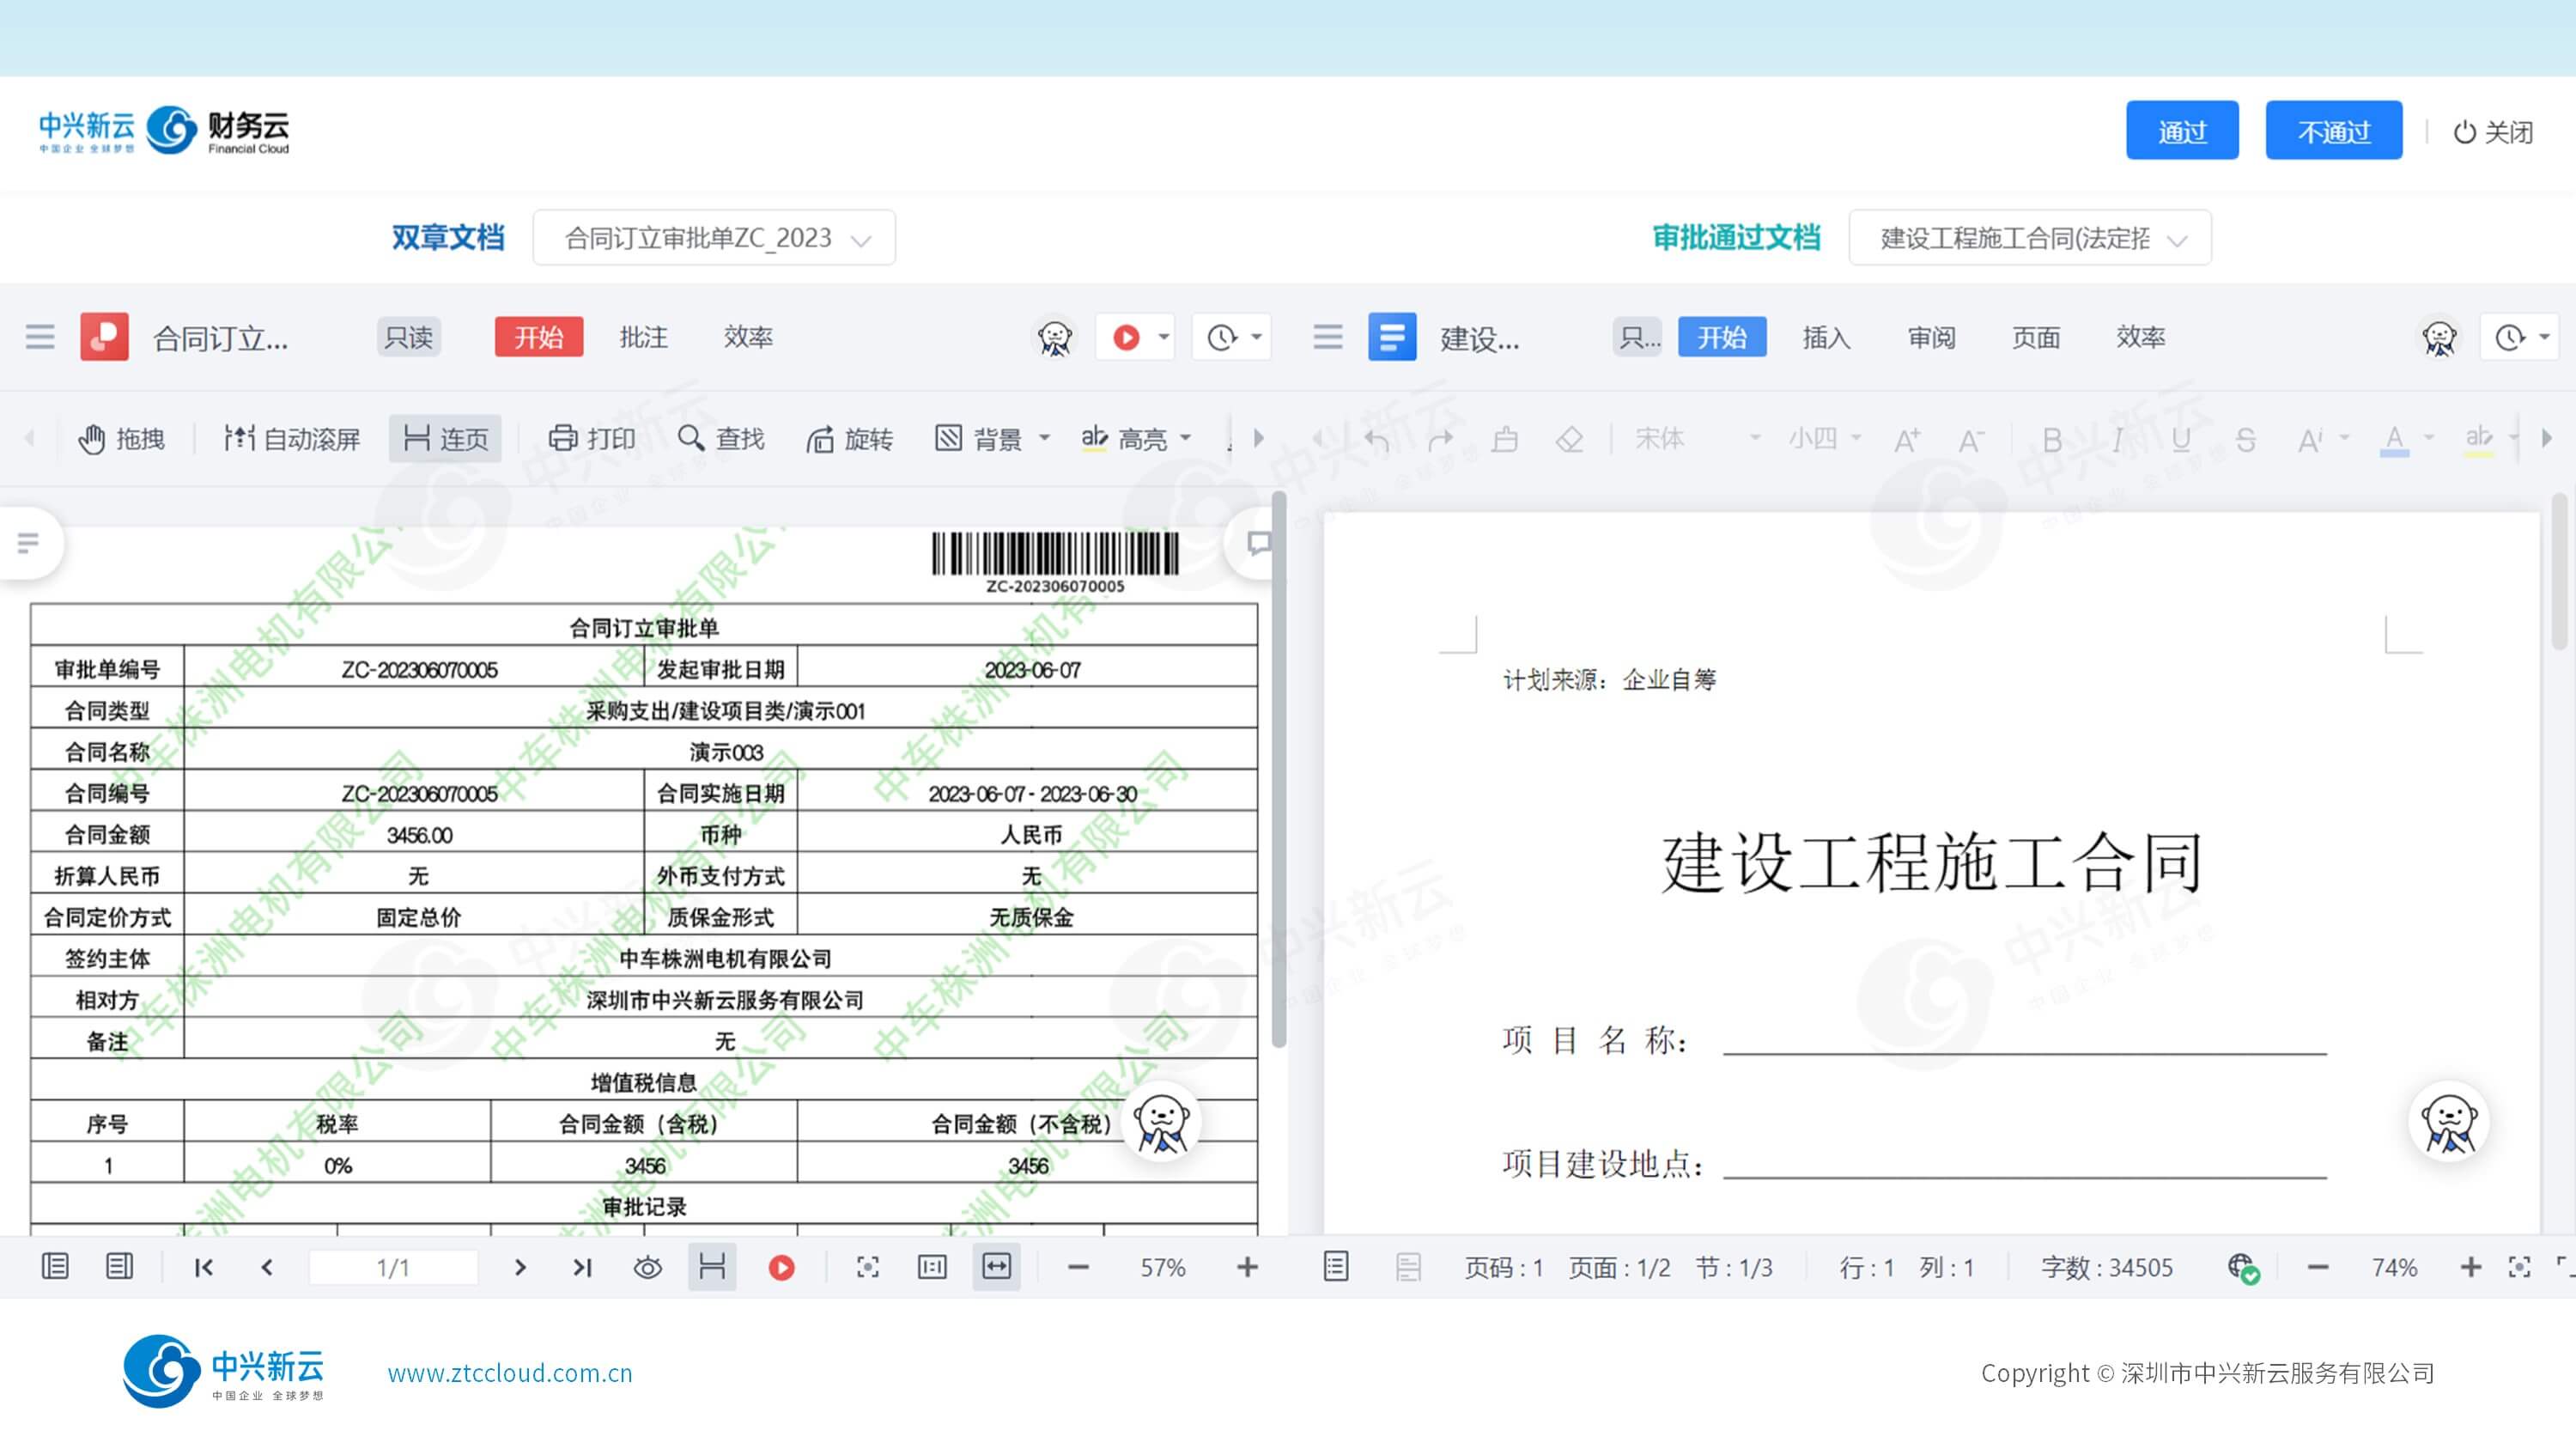
Task: Go to last page in left viewer
Action: 583,1267
